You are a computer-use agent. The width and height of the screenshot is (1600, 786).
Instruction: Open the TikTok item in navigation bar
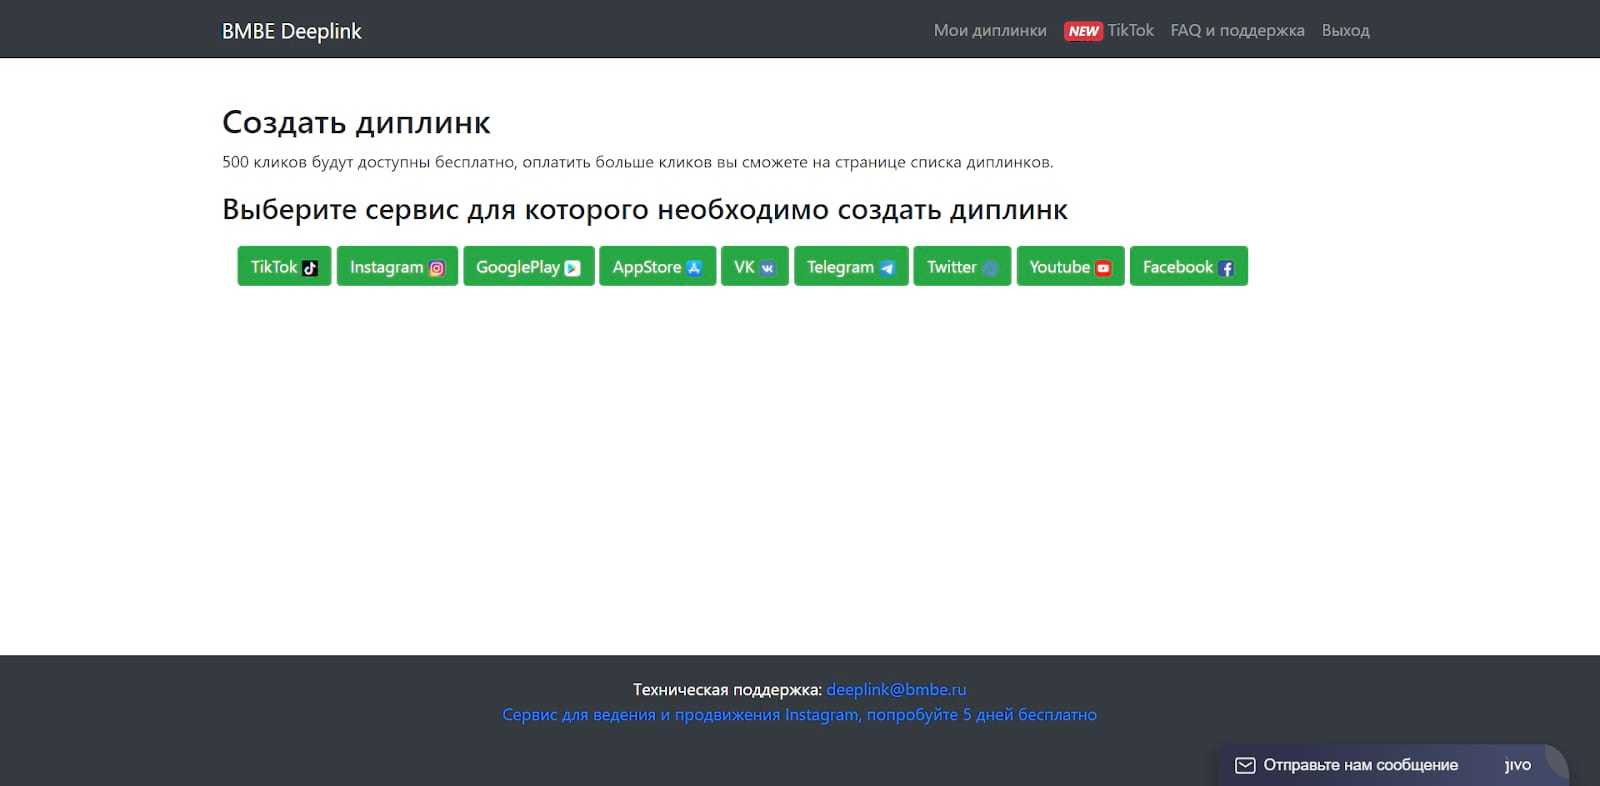pyautogui.click(x=1130, y=31)
